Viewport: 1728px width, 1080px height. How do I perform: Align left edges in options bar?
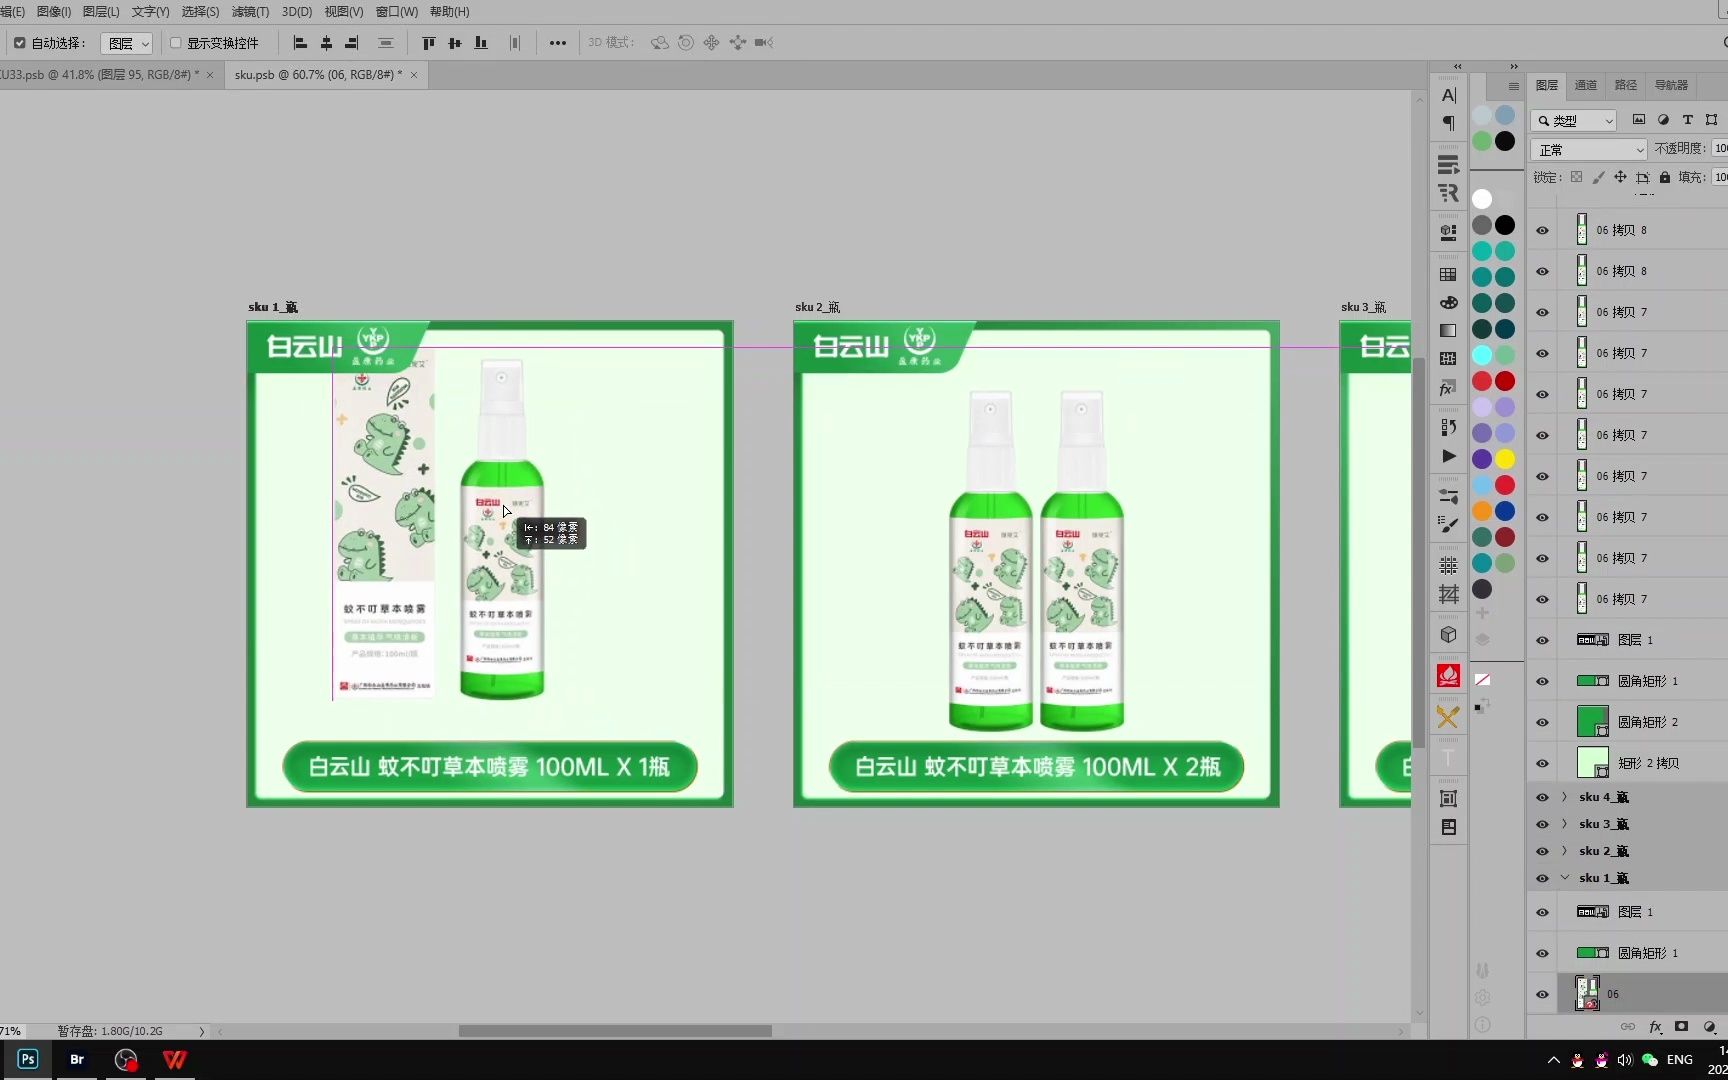[x=299, y=43]
